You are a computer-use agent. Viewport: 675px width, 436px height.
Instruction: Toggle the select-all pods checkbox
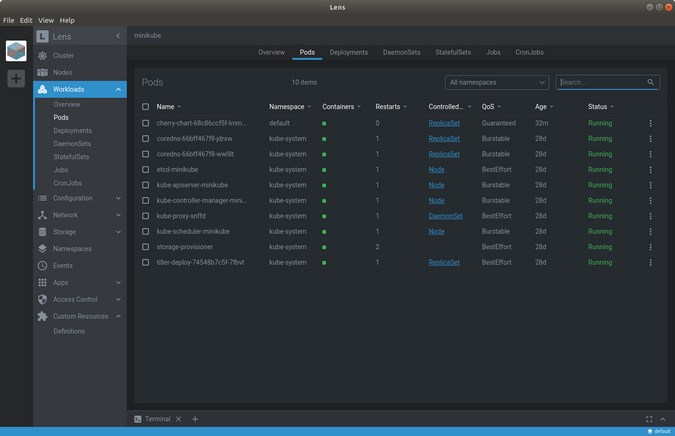[x=146, y=106]
